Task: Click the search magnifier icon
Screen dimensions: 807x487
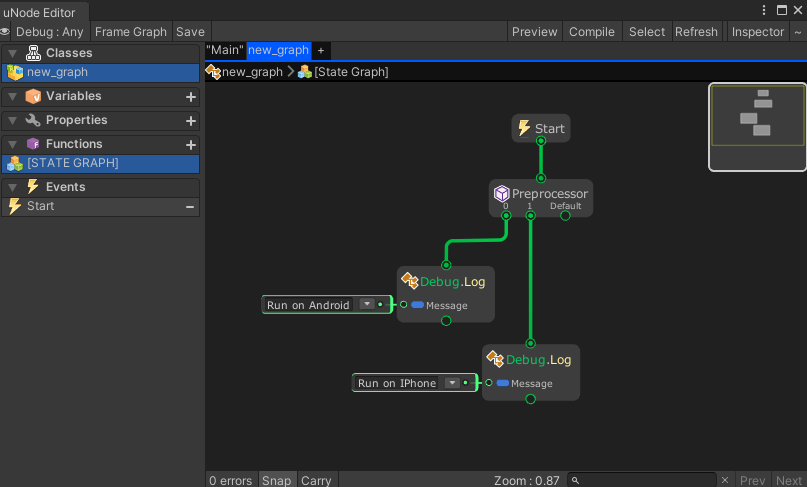Action: (x=575, y=480)
